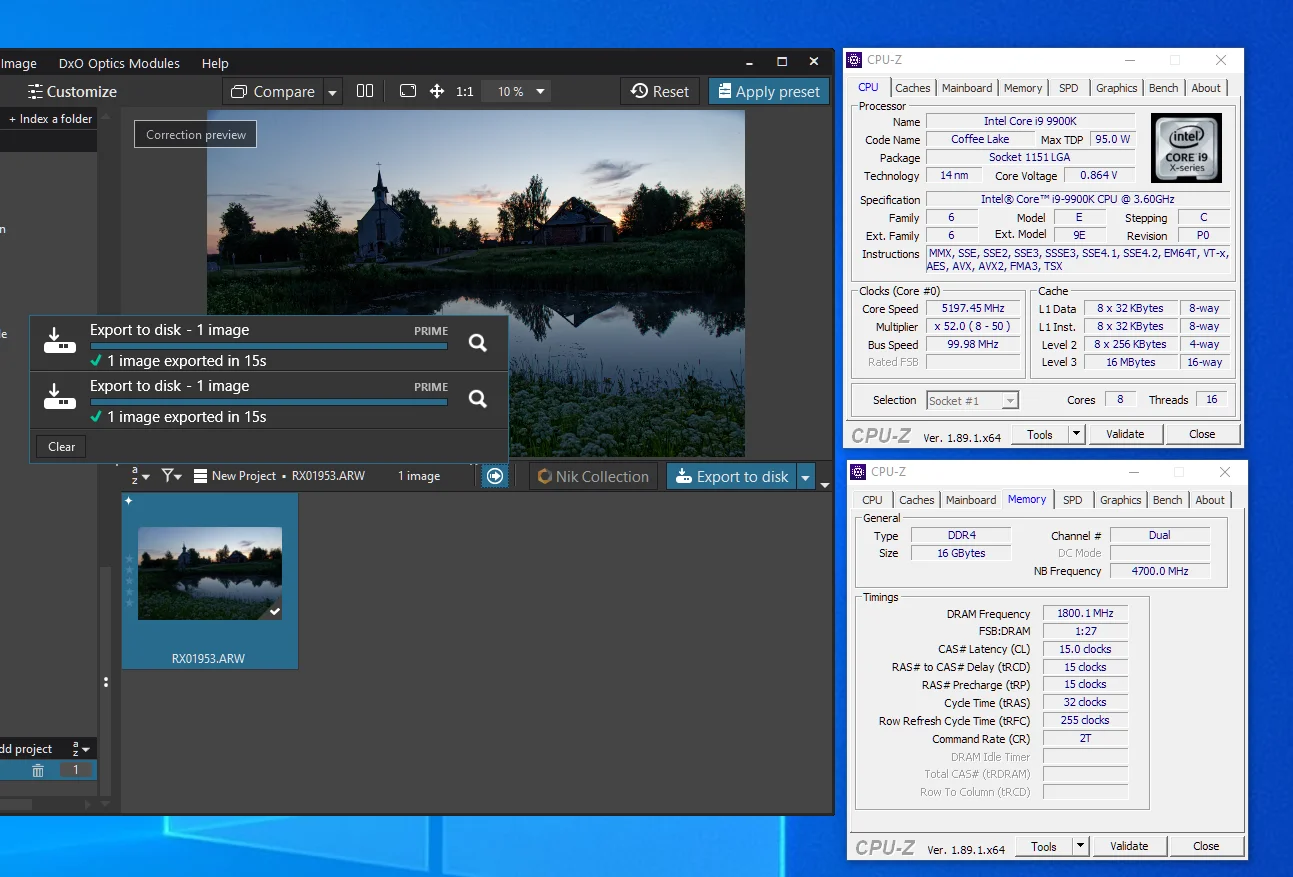Viewport: 1293px width, 877px height.
Task: Switch to the Customize tab
Action: [72, 91]
